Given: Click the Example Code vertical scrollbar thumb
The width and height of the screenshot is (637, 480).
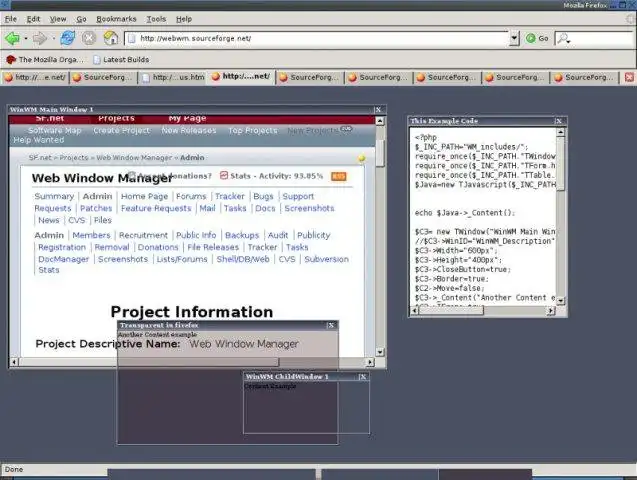Looking at the screenshot, I should (x=560, y=164).
